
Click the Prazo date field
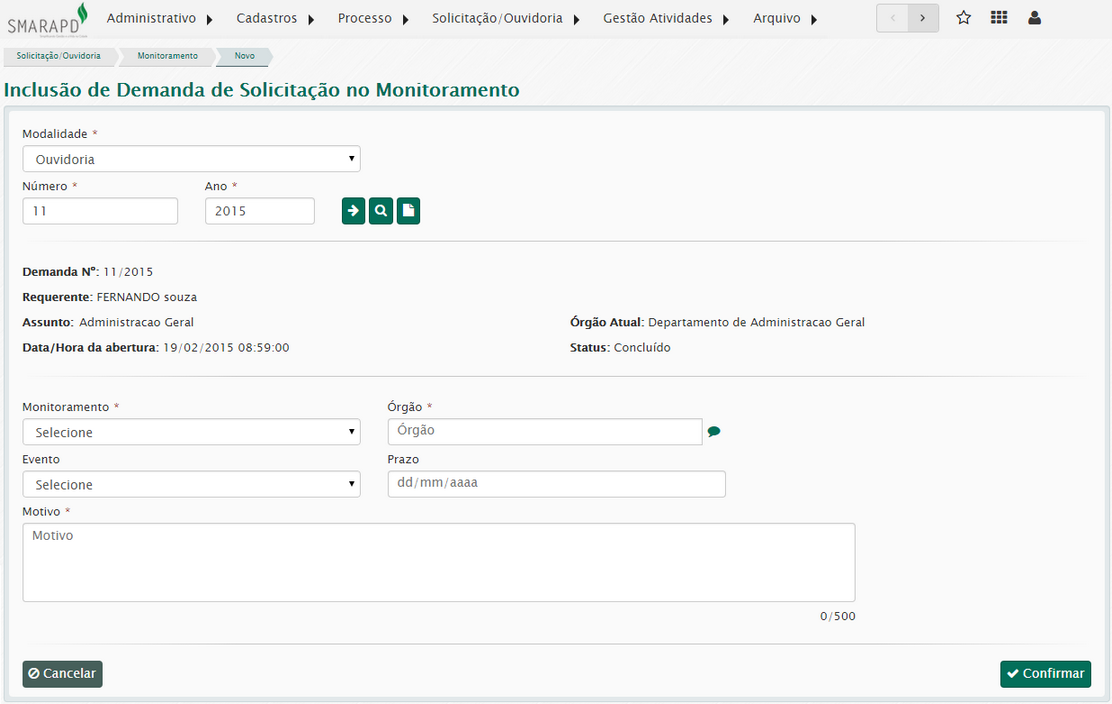(556, 484)
